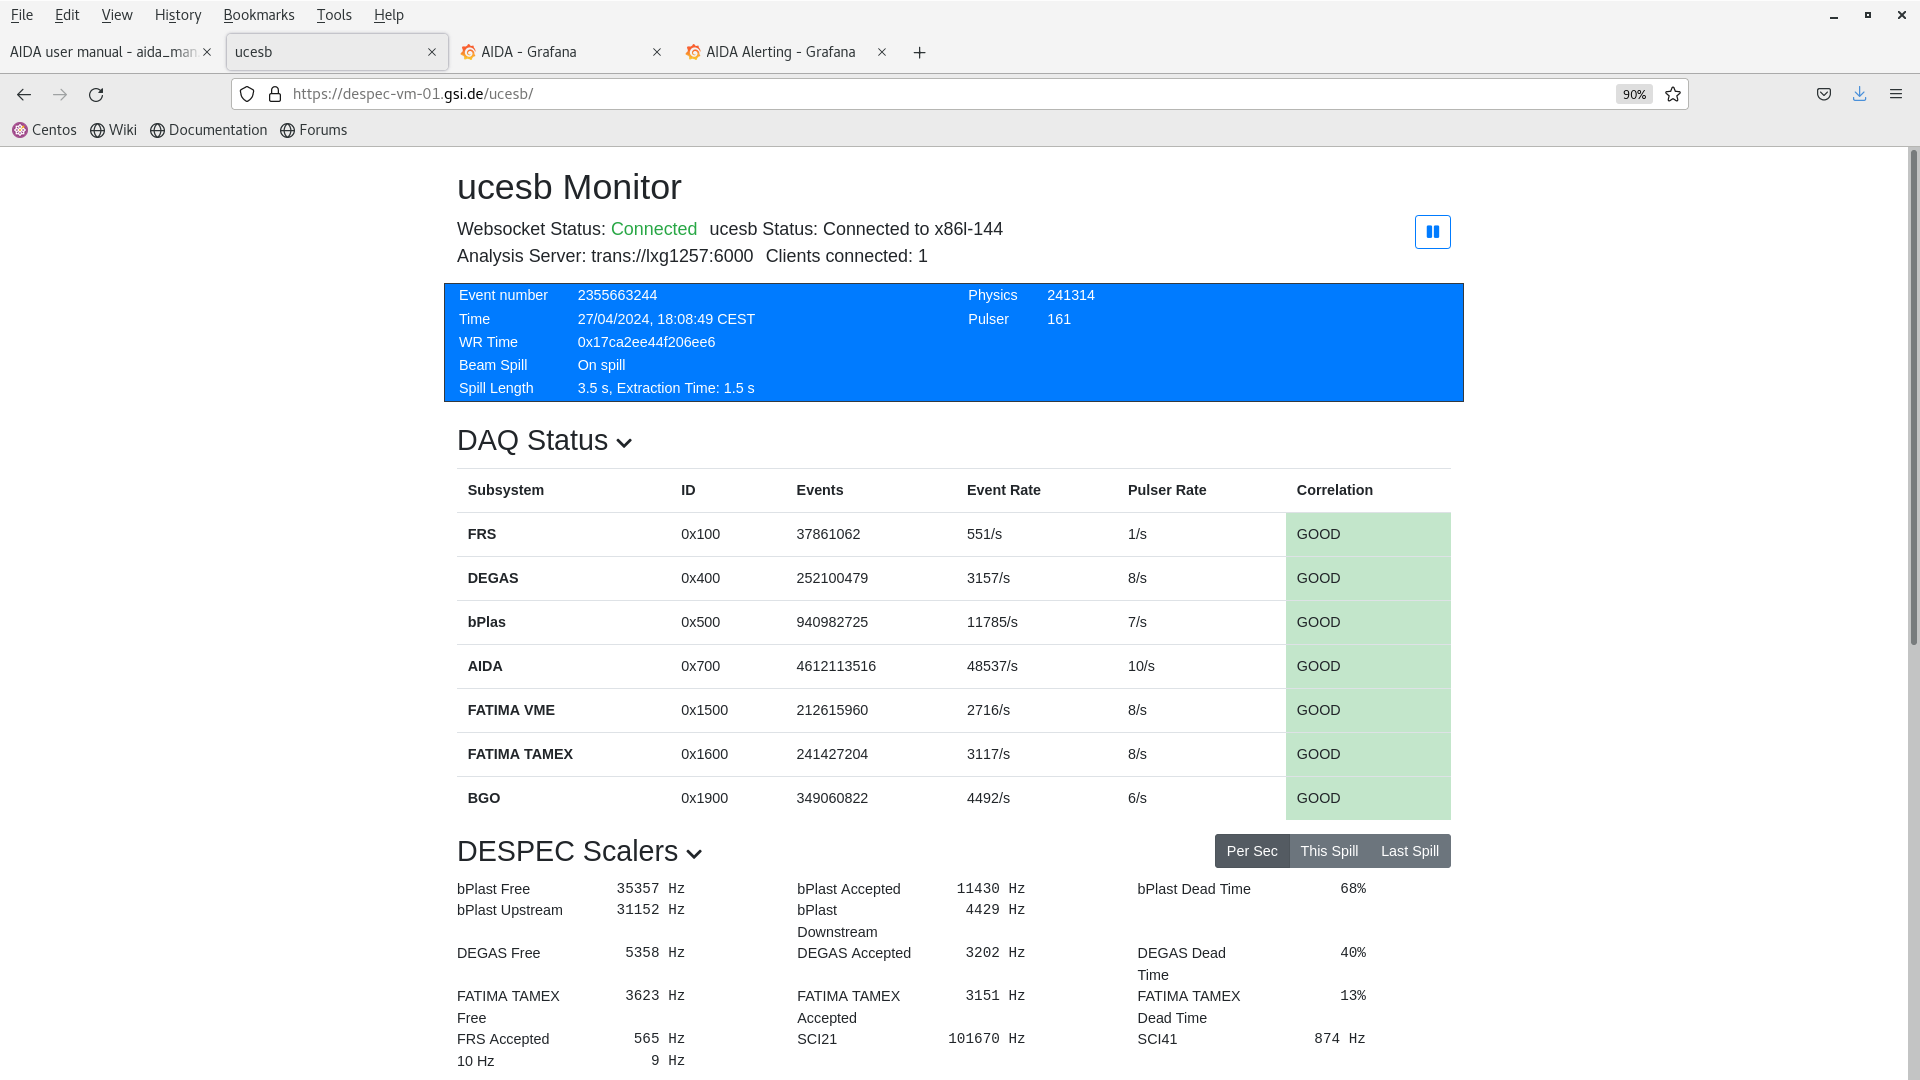This screenshot has height=1080, width=1920.
Task: Switch to AIDA Alerting - Grafana tab
Action: (x=780, y=52)
